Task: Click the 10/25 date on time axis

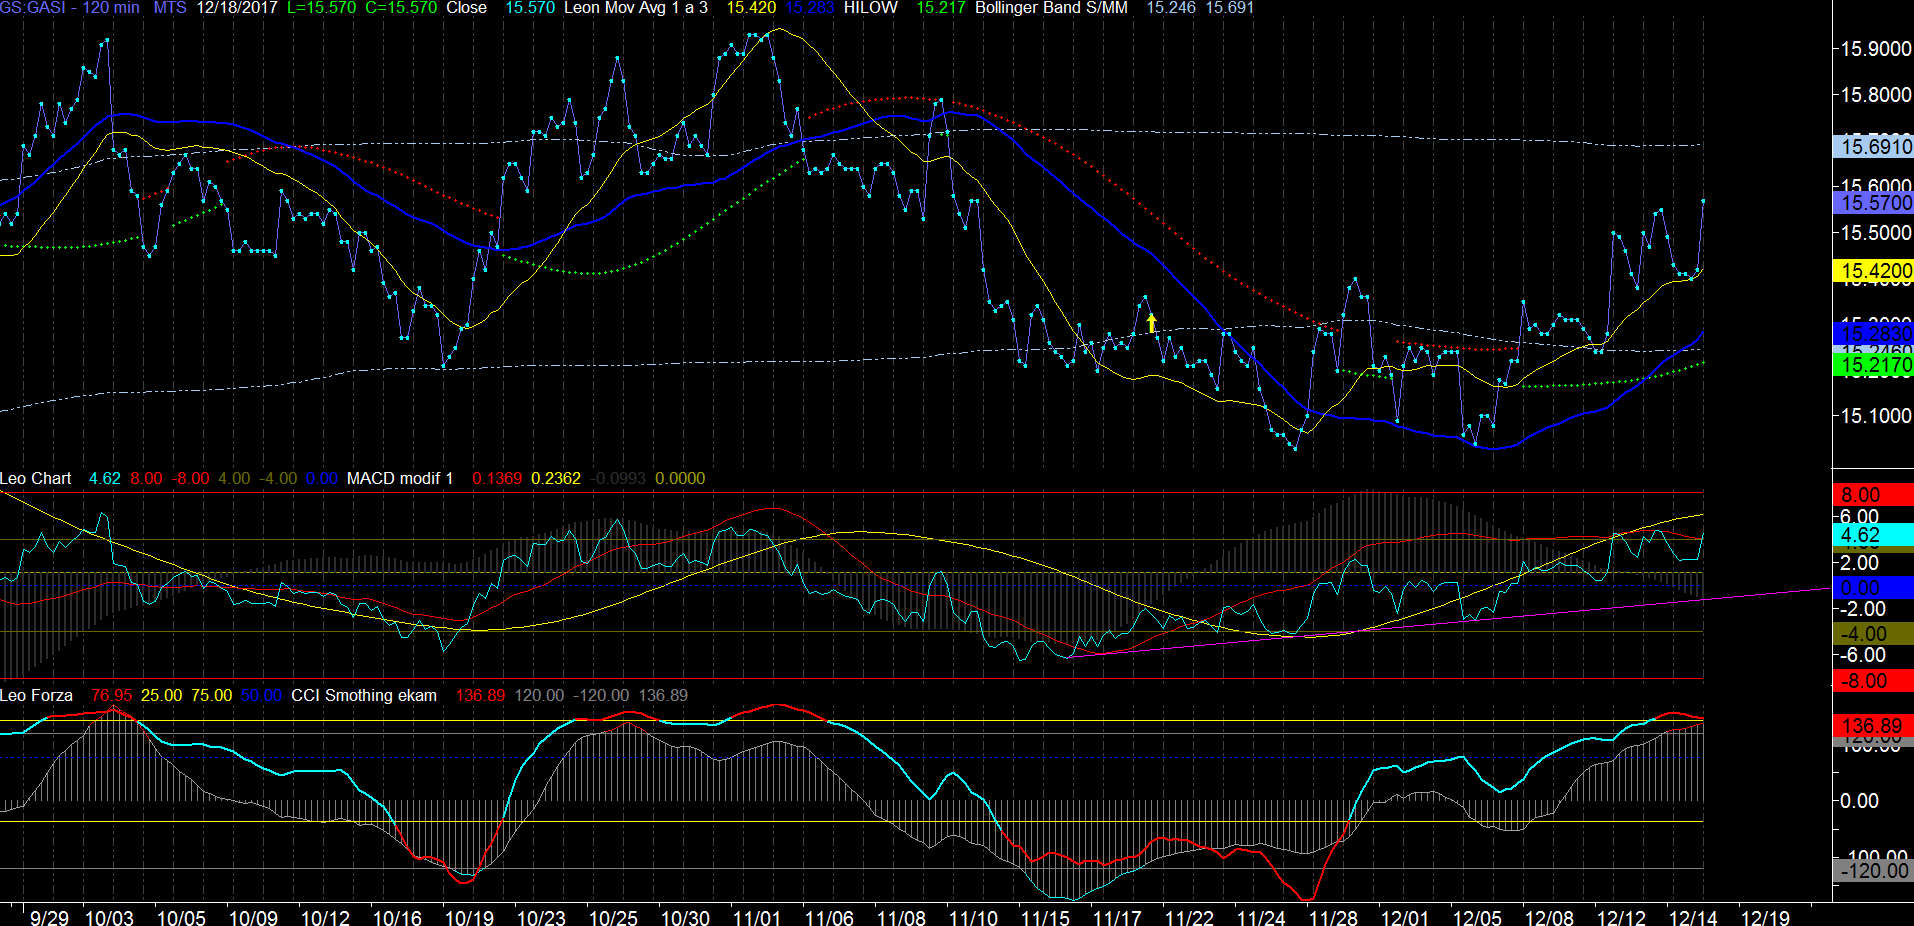Action: pyautogui.click(x=613, y=918)
